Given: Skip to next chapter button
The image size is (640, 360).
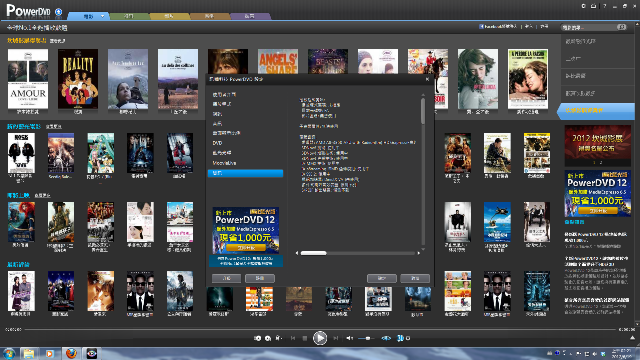Looking at the screenshot, I should click(x=336, y=338).
